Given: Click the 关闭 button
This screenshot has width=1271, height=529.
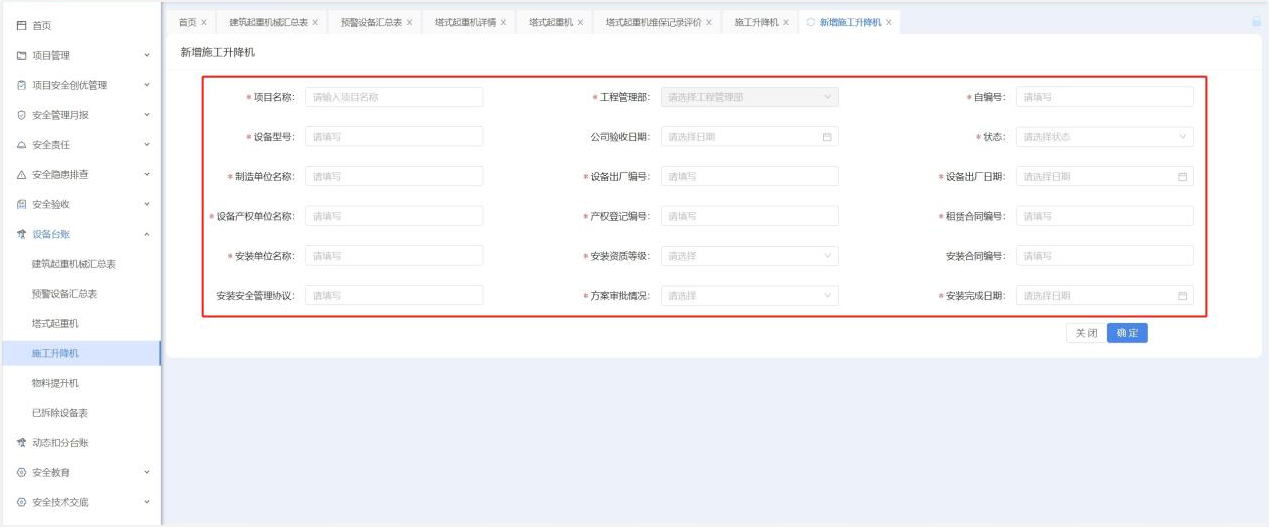Looking at the screenshot, I should pyautogui.click(x=1086, y=333).
